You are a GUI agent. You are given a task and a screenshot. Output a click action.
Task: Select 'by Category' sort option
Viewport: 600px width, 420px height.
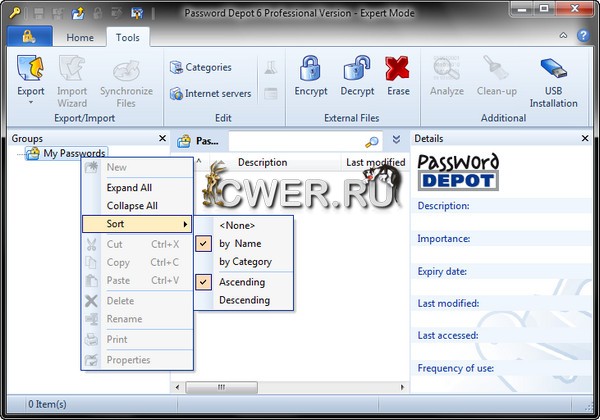click(x=244, y=262)
